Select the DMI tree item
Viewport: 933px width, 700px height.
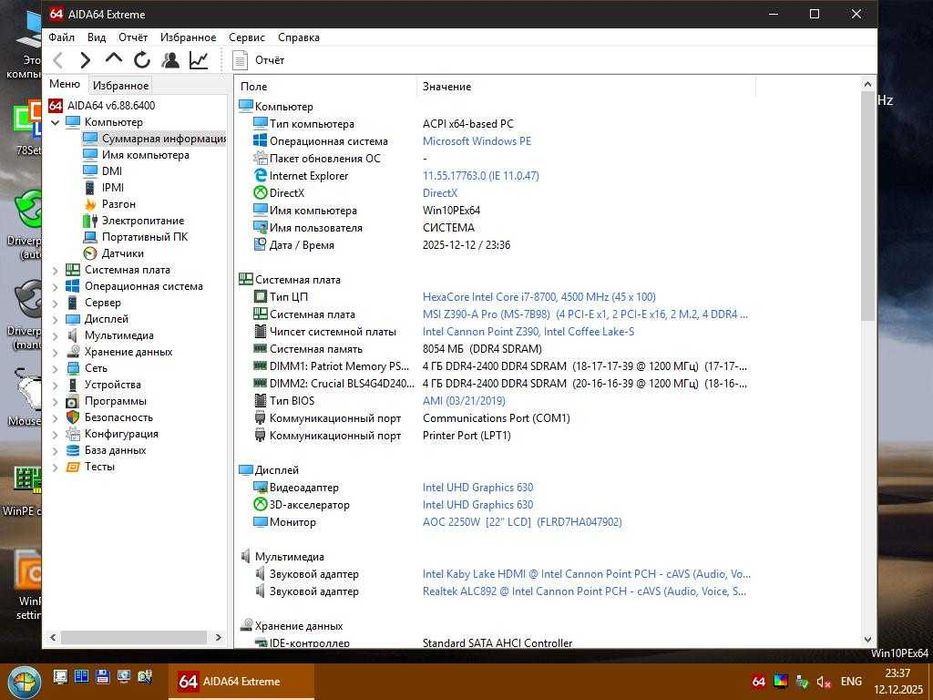[x=112, y=171]
